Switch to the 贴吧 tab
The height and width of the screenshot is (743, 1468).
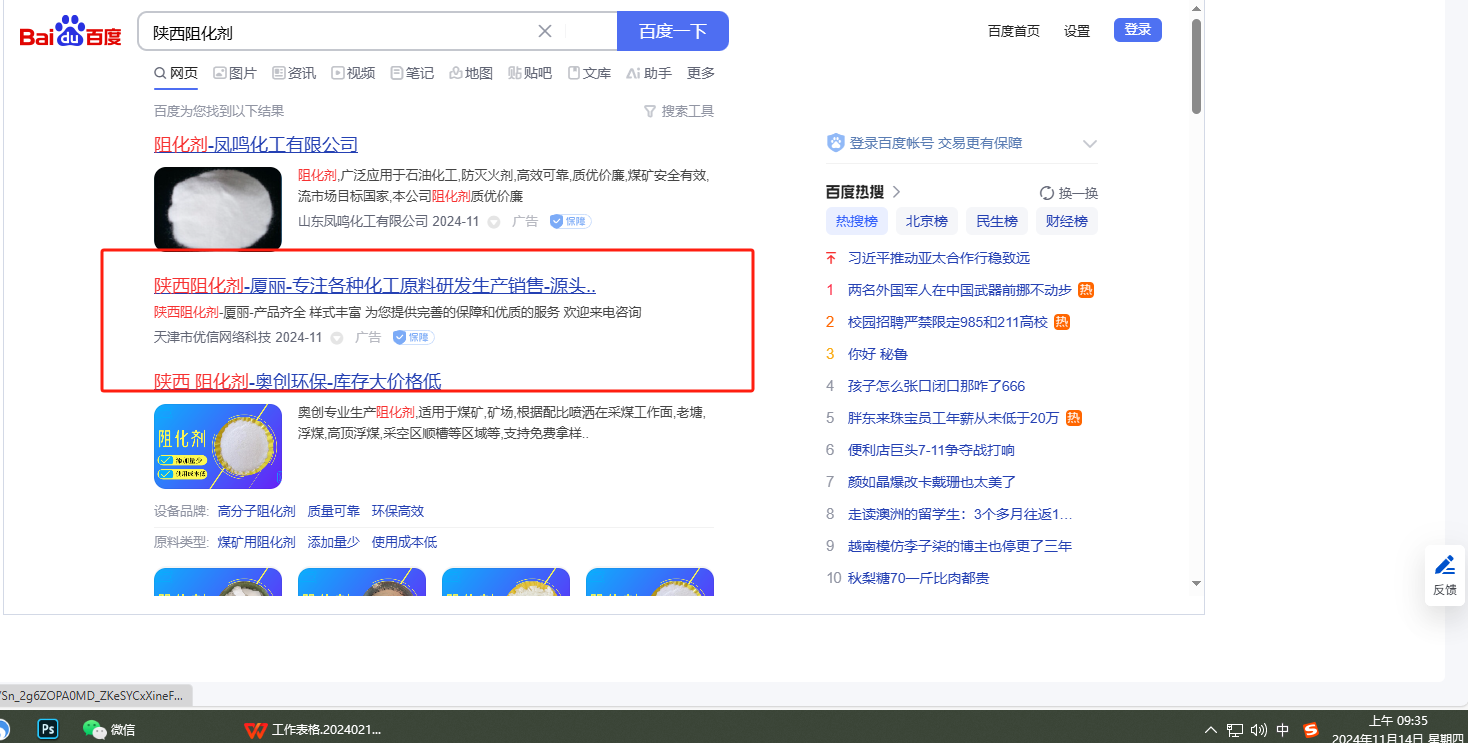(530, 73)
